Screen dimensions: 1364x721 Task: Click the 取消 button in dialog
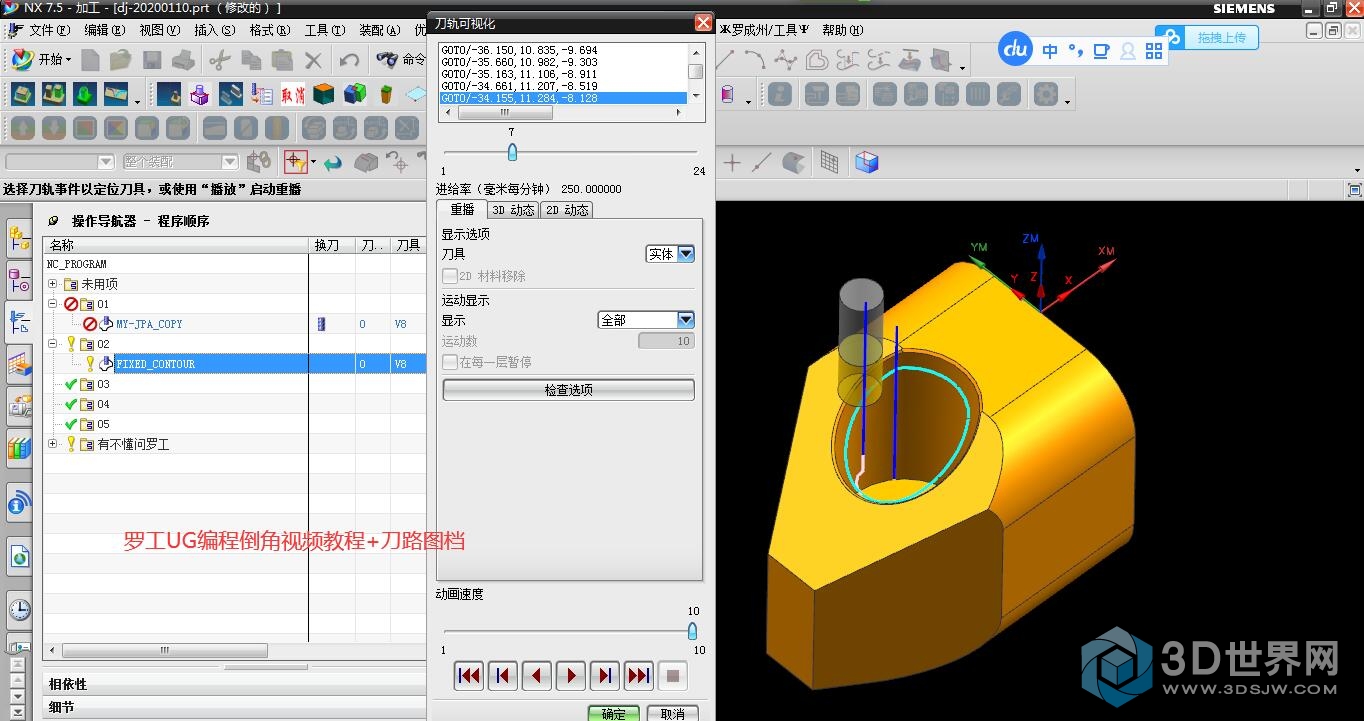673,713
